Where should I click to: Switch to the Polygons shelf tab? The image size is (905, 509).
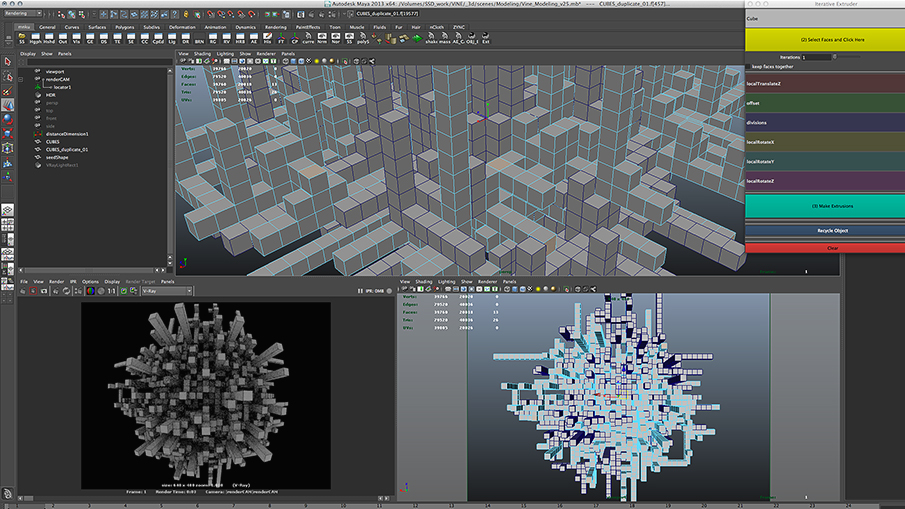(124, 27)
